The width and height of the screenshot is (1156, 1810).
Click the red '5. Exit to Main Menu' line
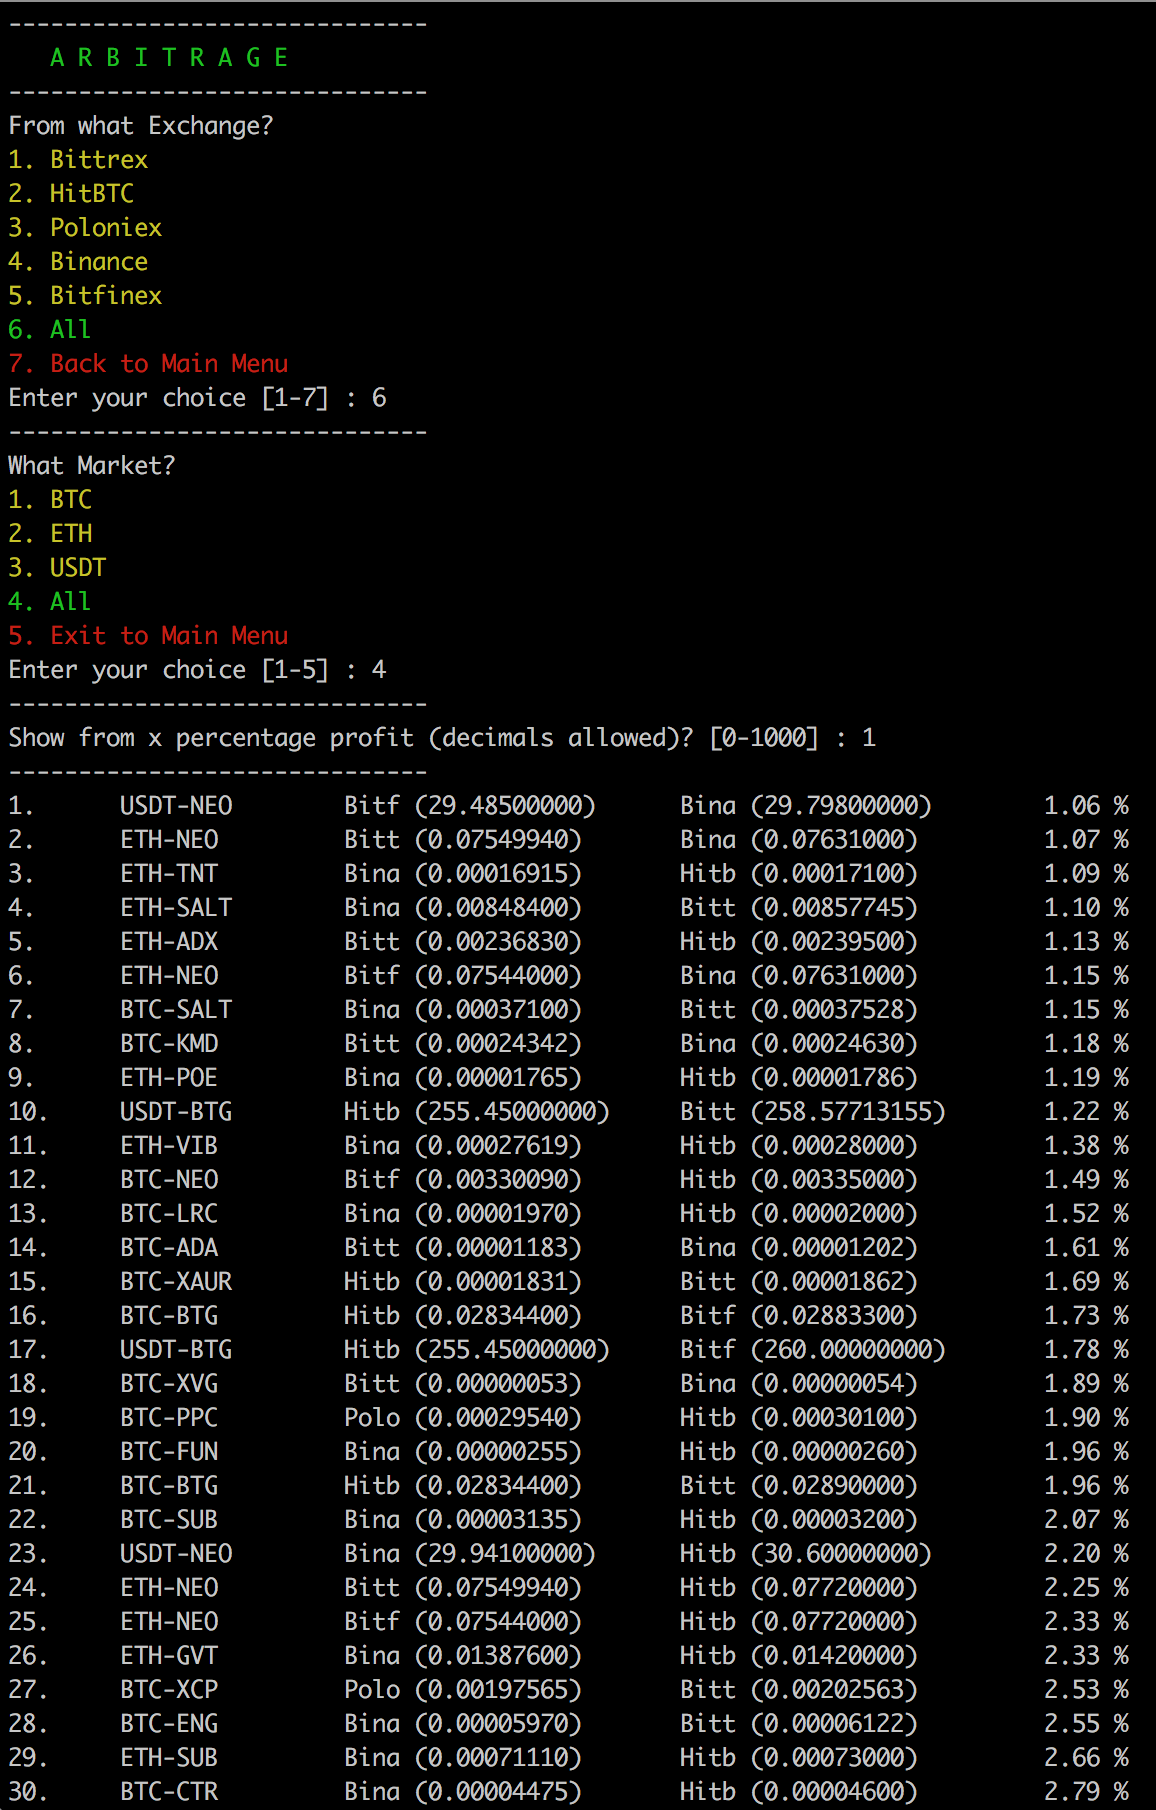click(148, 636)
